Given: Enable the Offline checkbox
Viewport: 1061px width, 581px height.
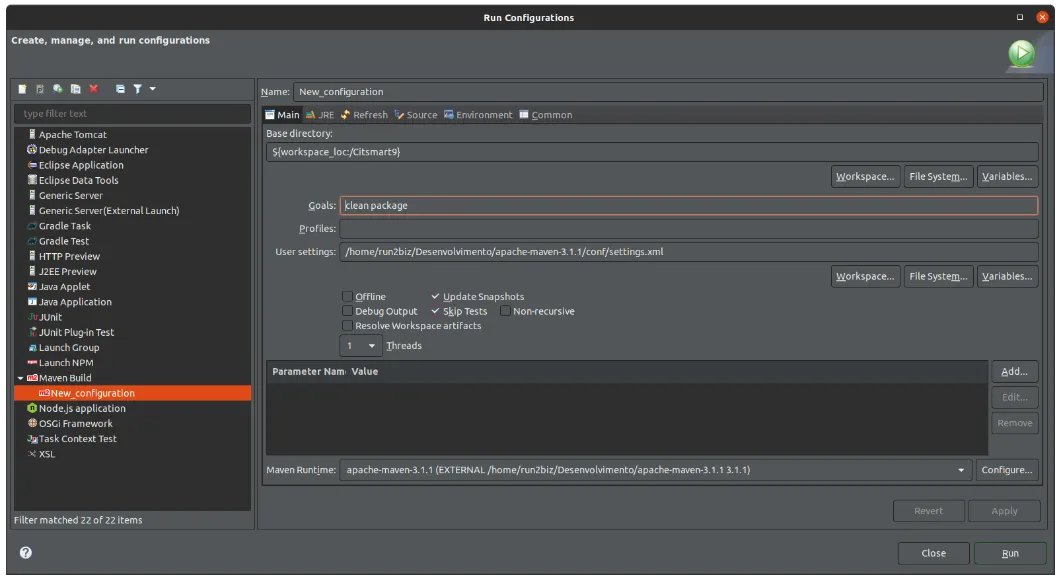Looking at the screenshot, I should coord(348,296).
